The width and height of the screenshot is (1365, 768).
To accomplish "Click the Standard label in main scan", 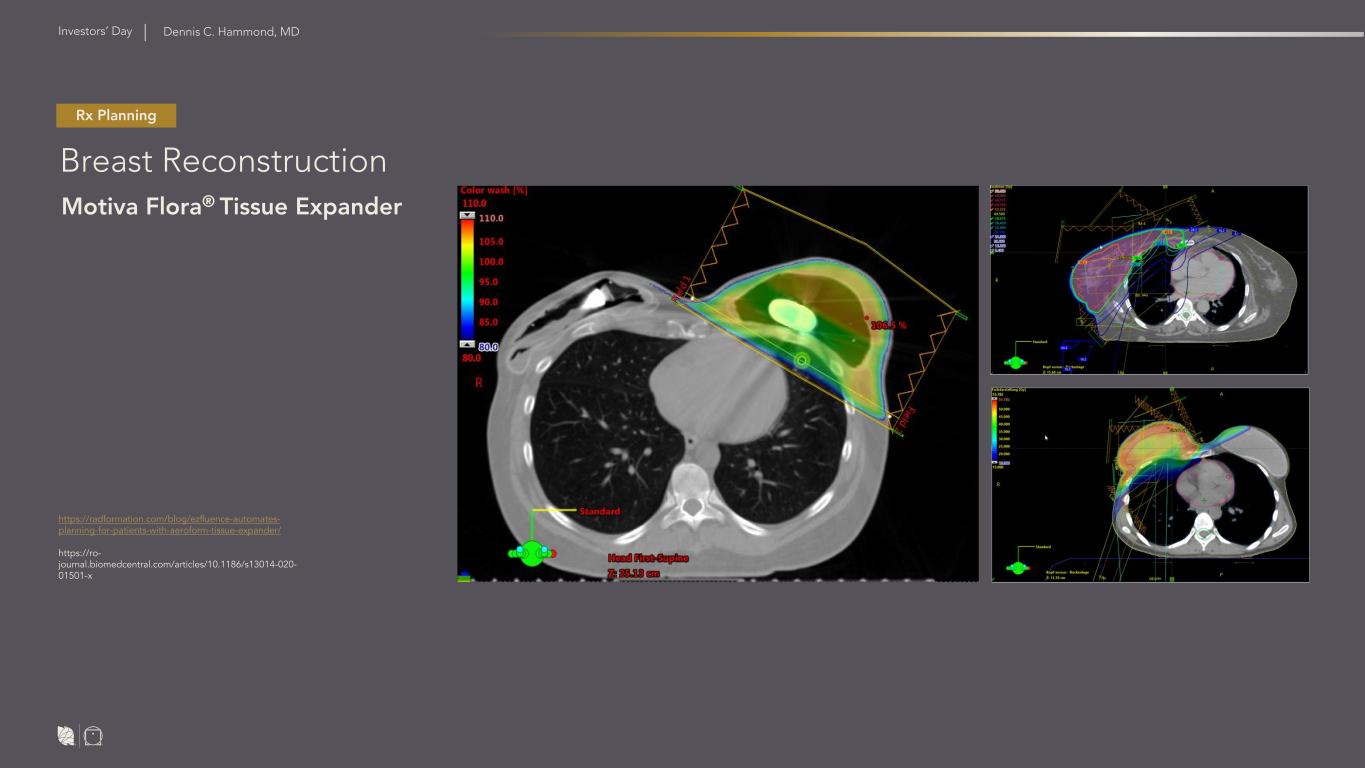I will pyautogui.click(x=600, y=511).
